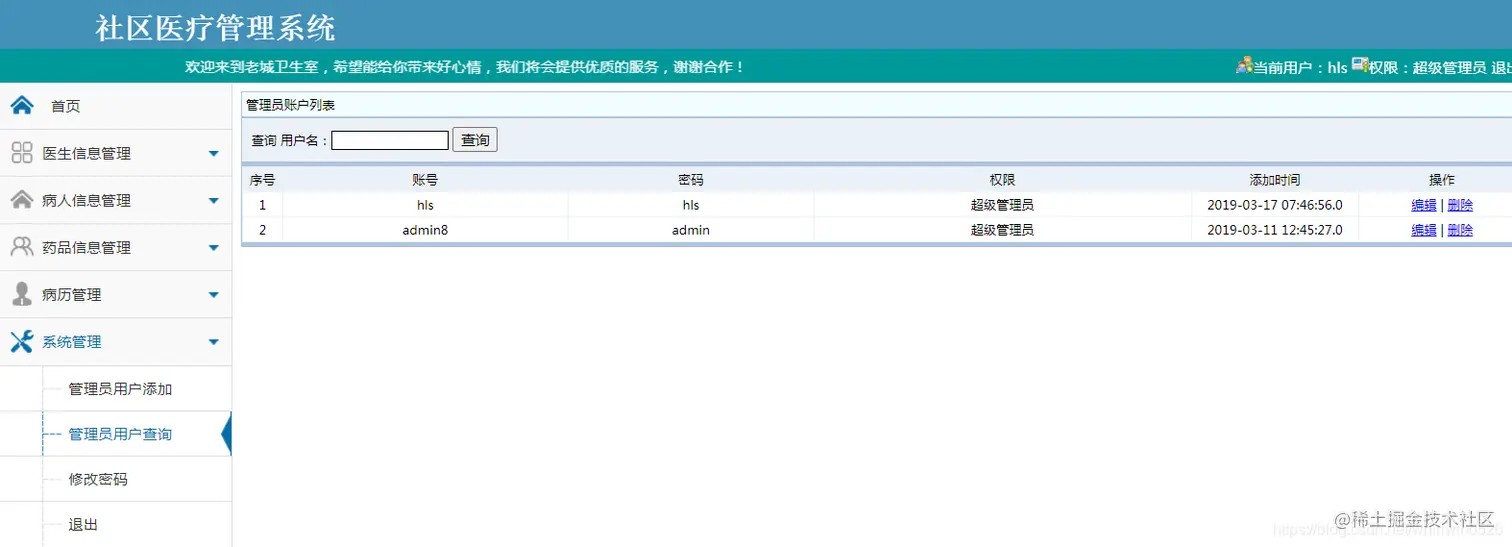
Task: Click password cell admin
Action: point(691,230)
